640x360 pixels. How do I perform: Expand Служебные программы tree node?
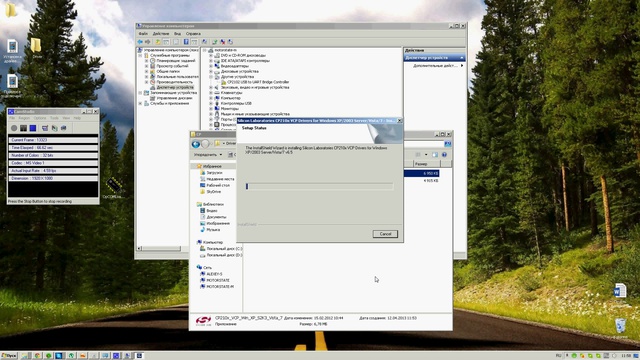[141, 55]
